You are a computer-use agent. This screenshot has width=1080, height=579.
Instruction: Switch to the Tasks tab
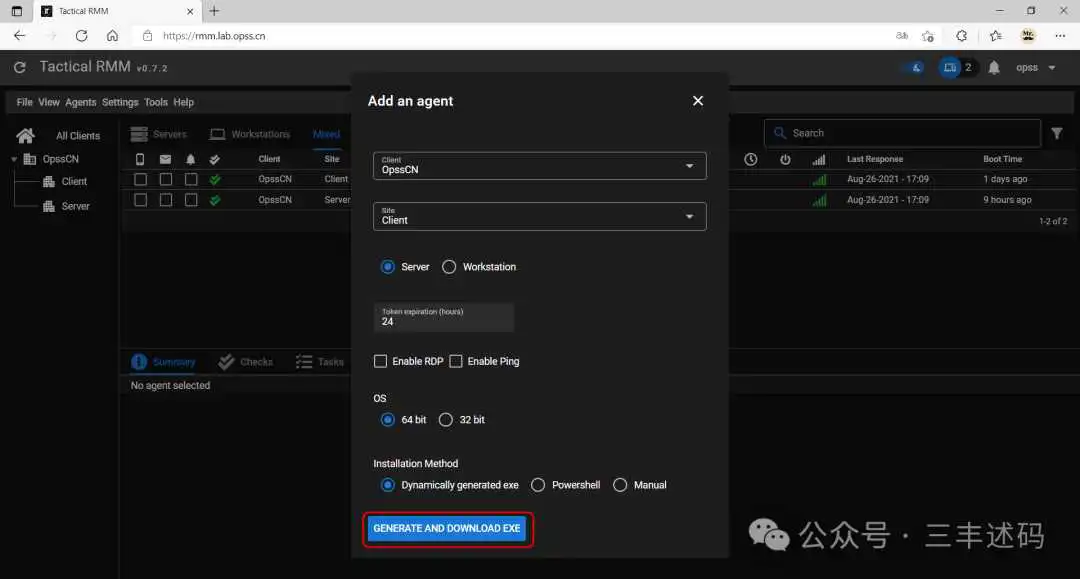320,361
